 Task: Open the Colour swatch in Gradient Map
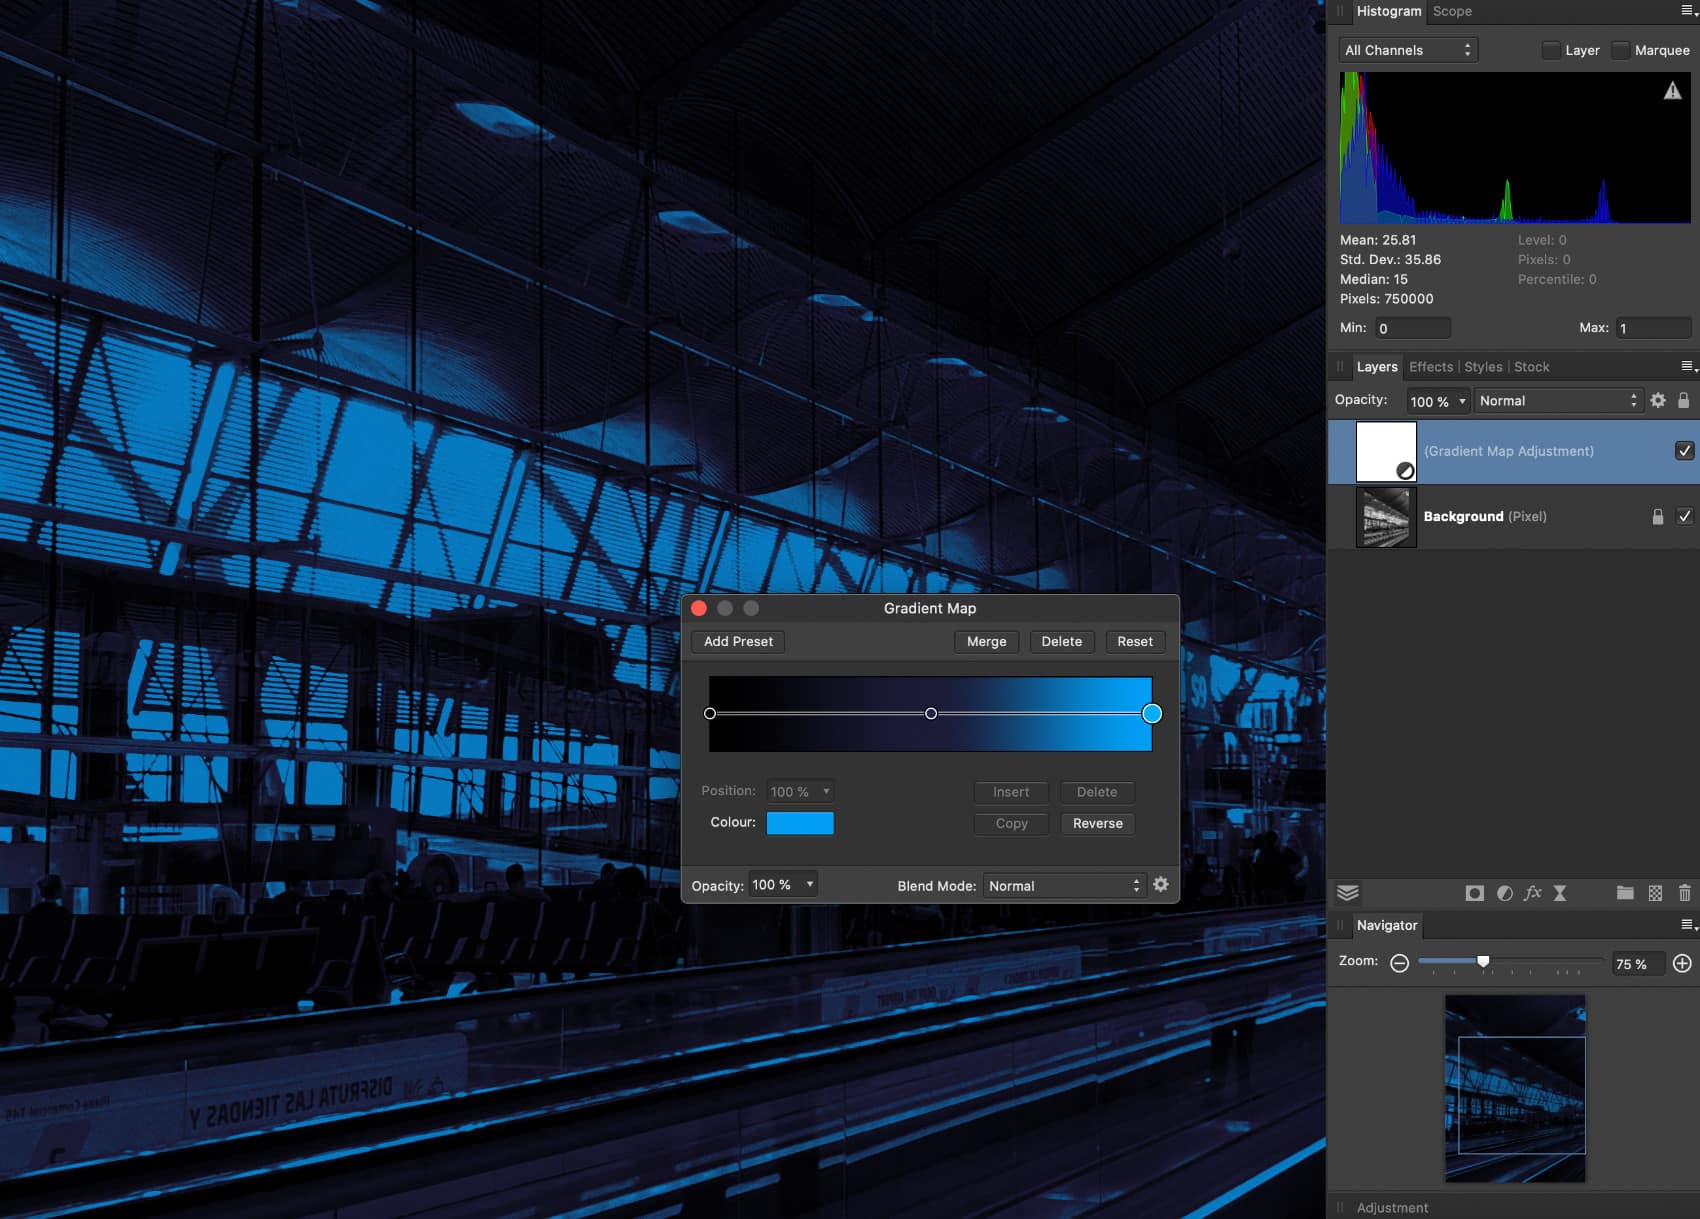coord(800,822)
